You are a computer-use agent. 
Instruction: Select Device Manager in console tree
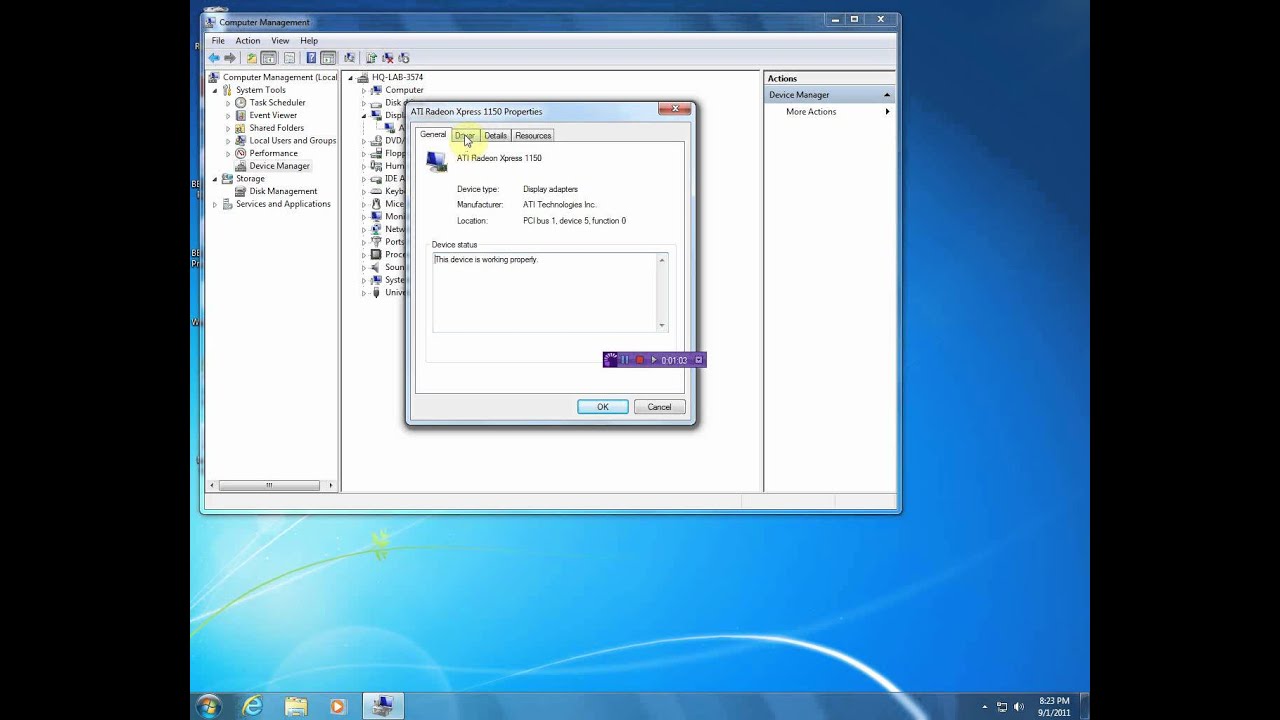point(279,166)
